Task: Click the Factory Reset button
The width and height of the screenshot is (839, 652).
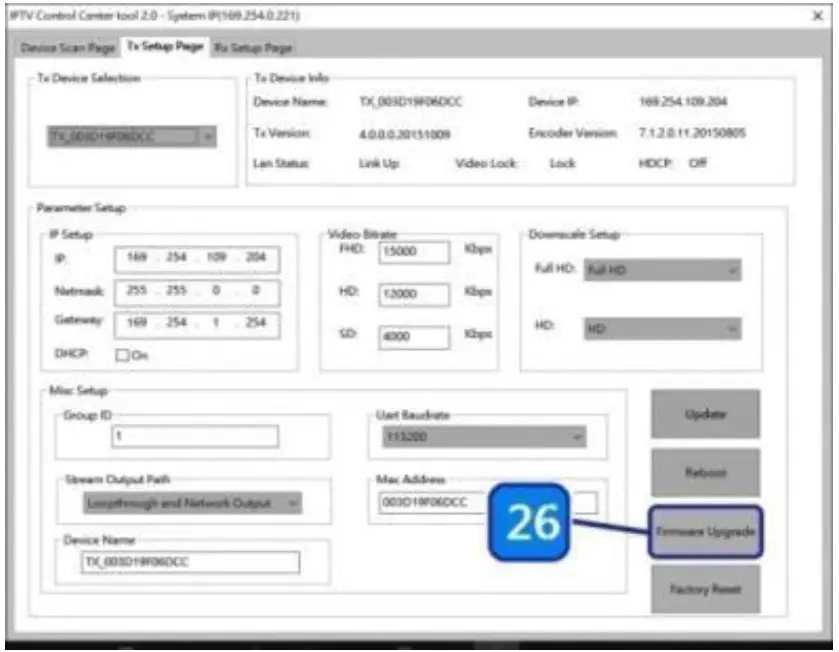Action: point(705,589)
